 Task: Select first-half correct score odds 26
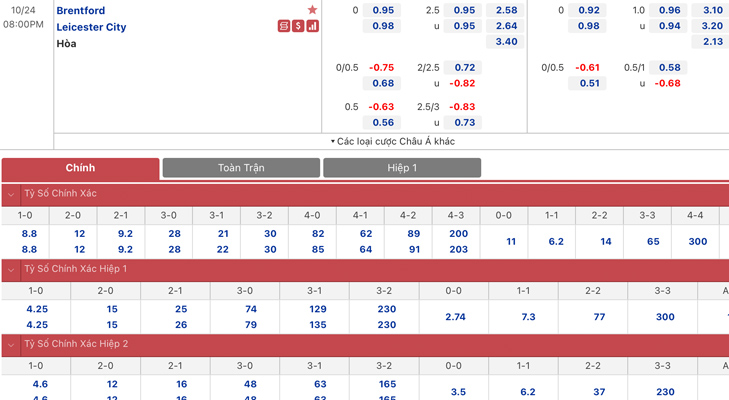181,325
